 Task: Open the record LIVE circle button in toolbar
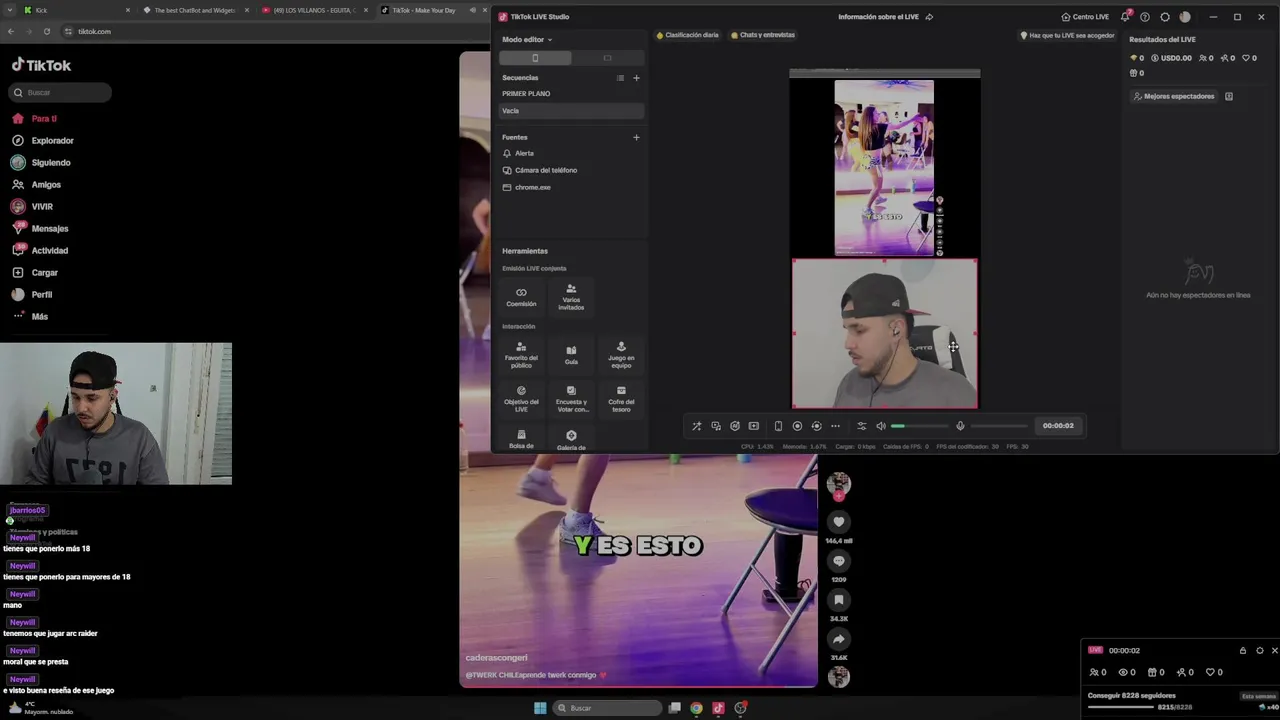[797, 426]
